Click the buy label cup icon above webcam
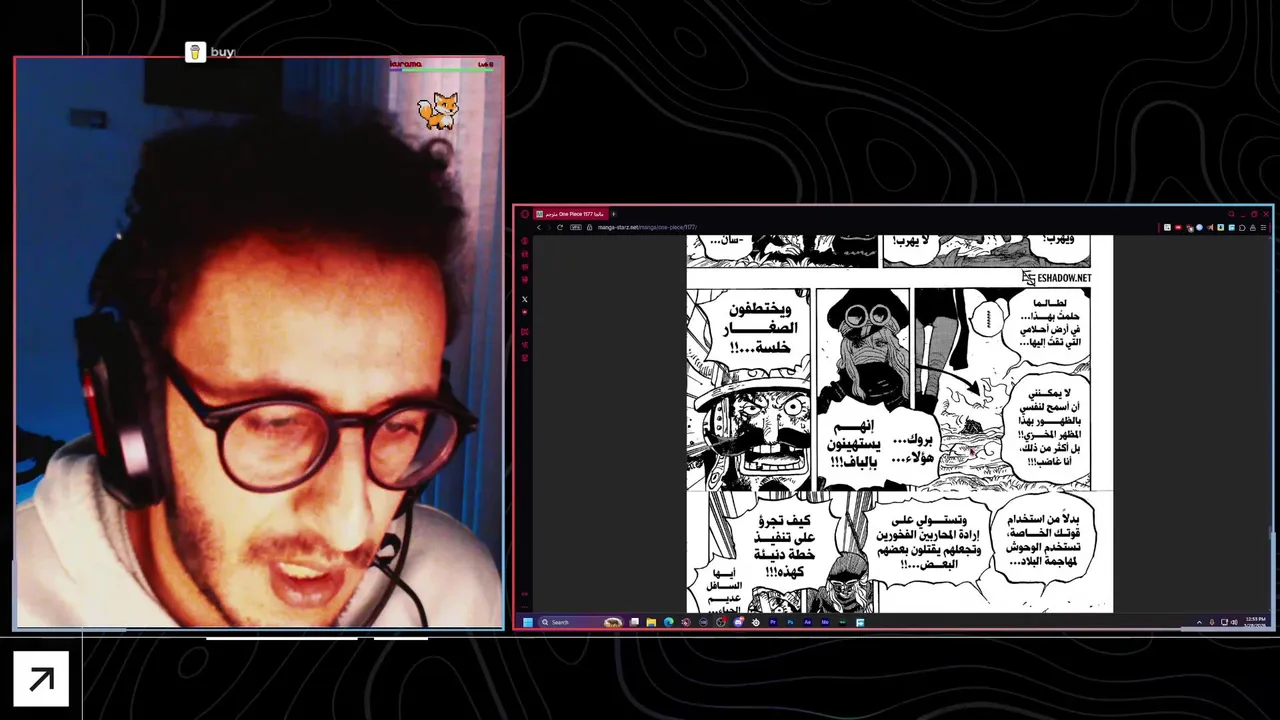 pyautogui.click(x=196, y=52)
